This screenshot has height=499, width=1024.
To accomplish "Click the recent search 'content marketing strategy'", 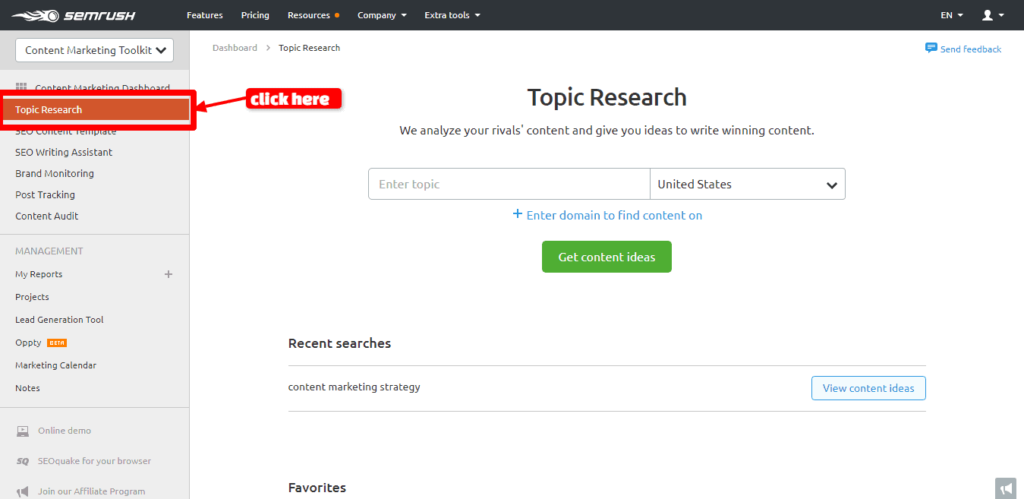I will (x=354, y=387).
